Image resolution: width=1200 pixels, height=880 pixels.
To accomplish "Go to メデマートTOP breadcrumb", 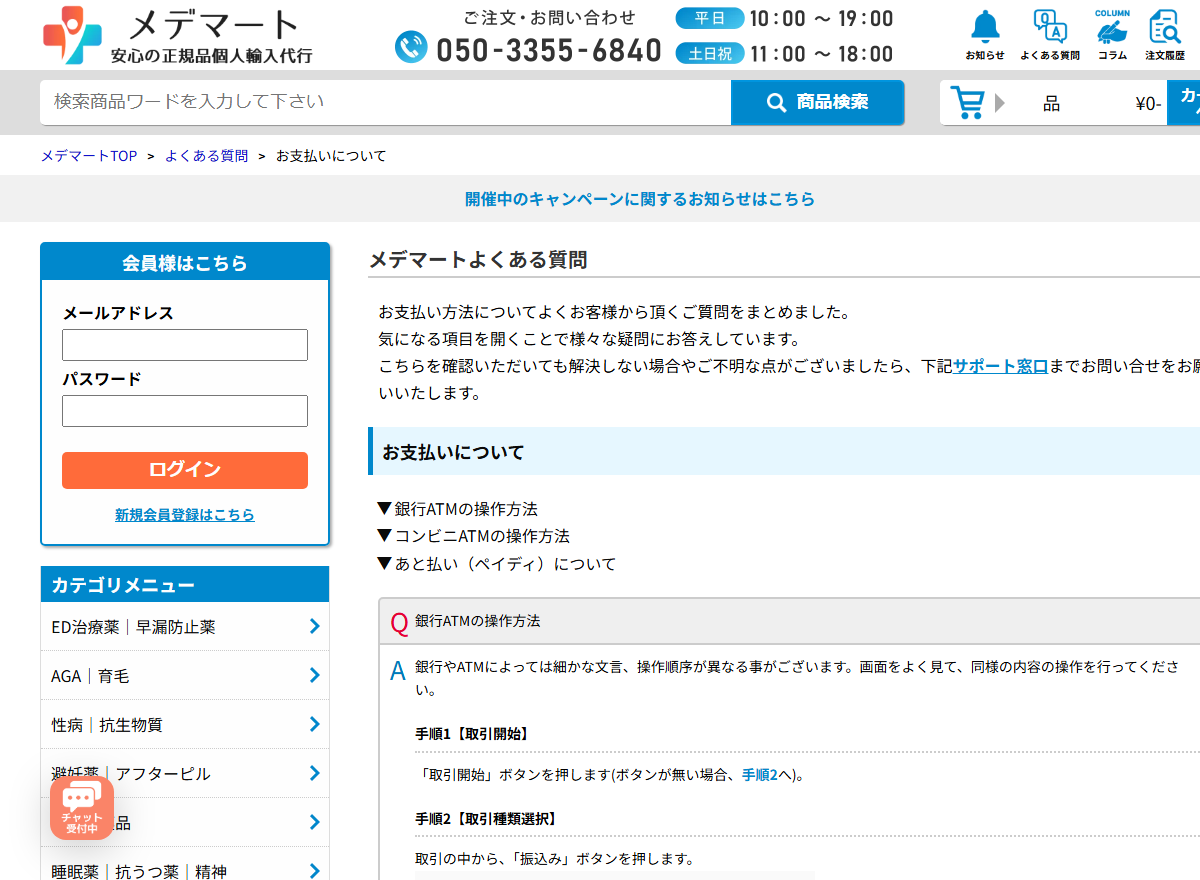I will click(x=89, y=156).
